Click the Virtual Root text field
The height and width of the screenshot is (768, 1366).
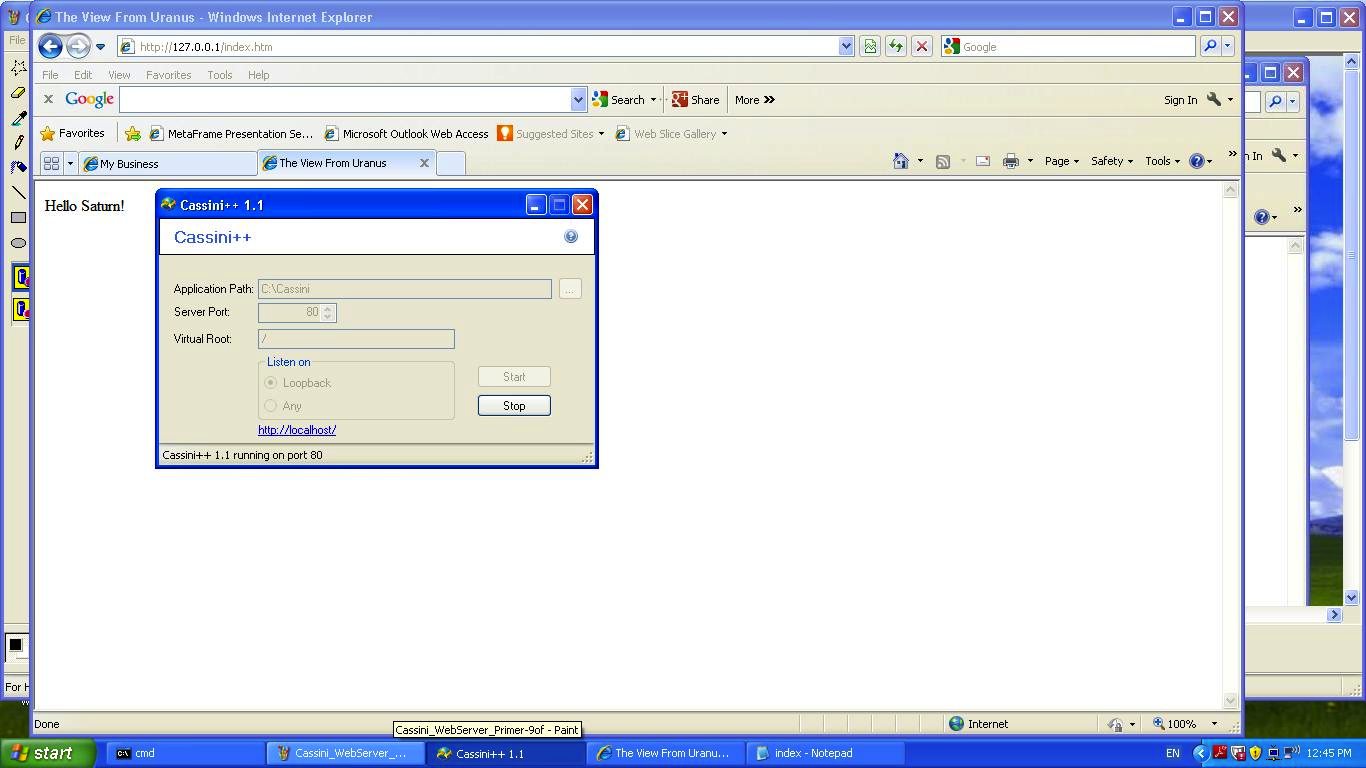point(356,339)
